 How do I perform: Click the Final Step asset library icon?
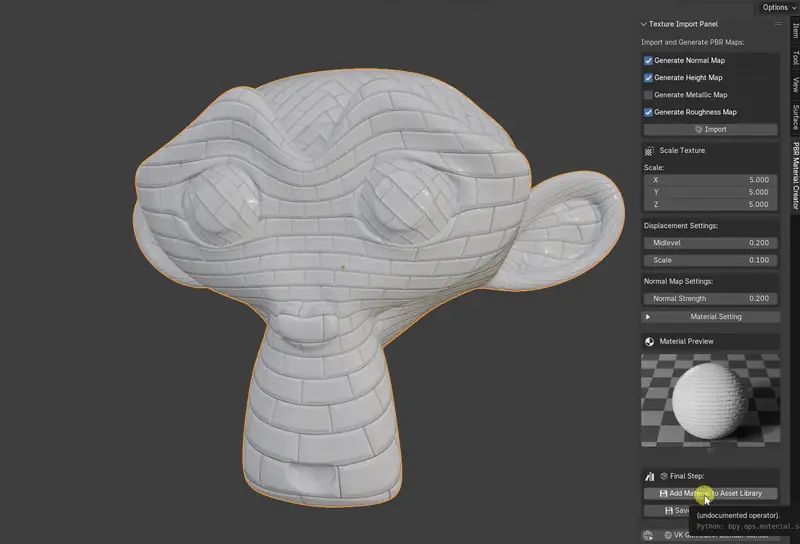tap(649, 477)
